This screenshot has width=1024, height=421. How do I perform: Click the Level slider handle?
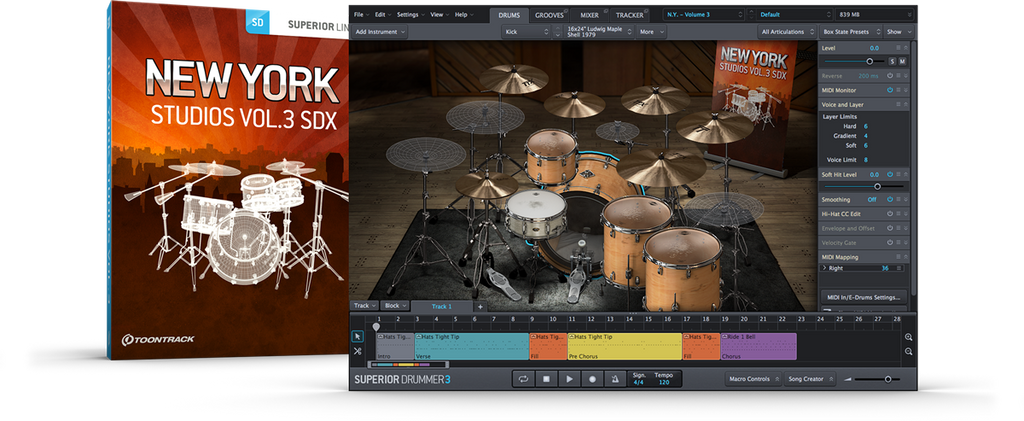[x=870, y=61]
